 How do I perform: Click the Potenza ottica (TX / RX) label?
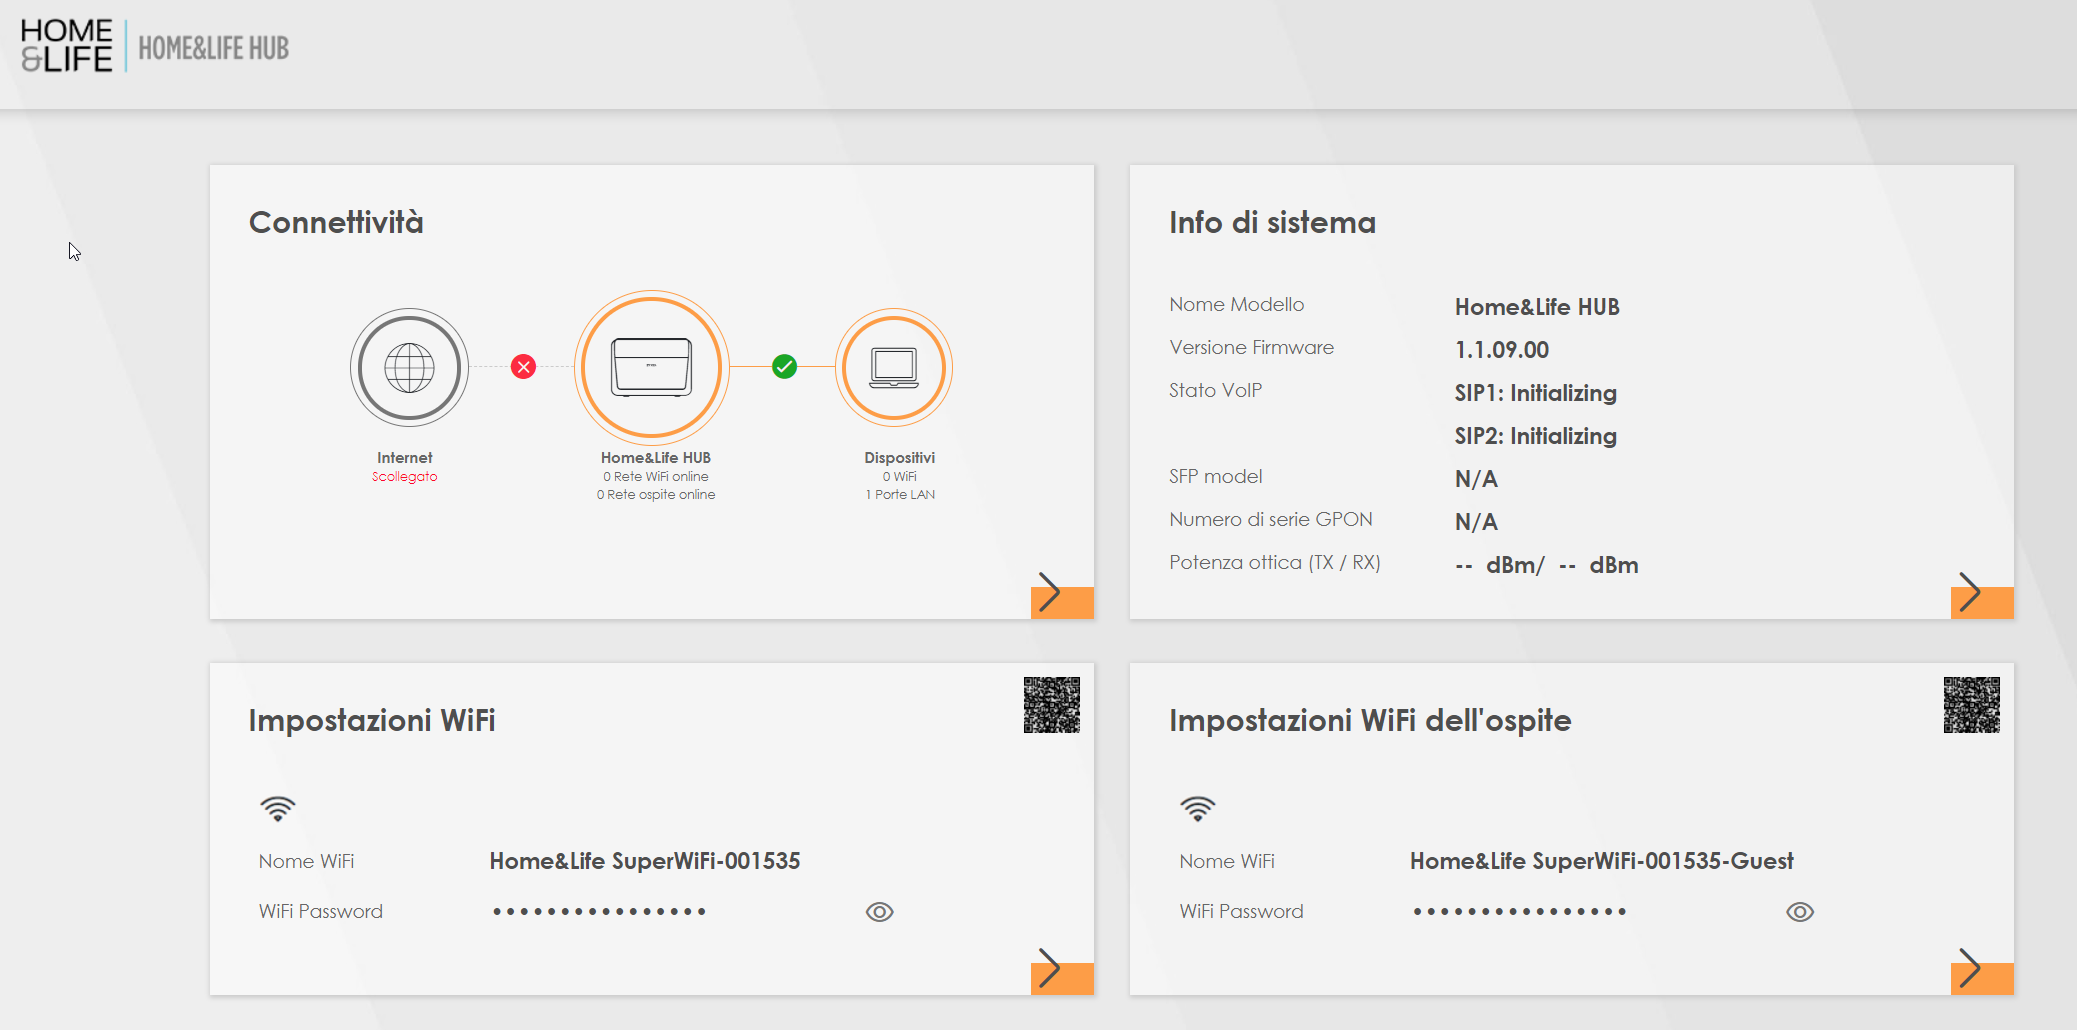[x=1275, y=563]
